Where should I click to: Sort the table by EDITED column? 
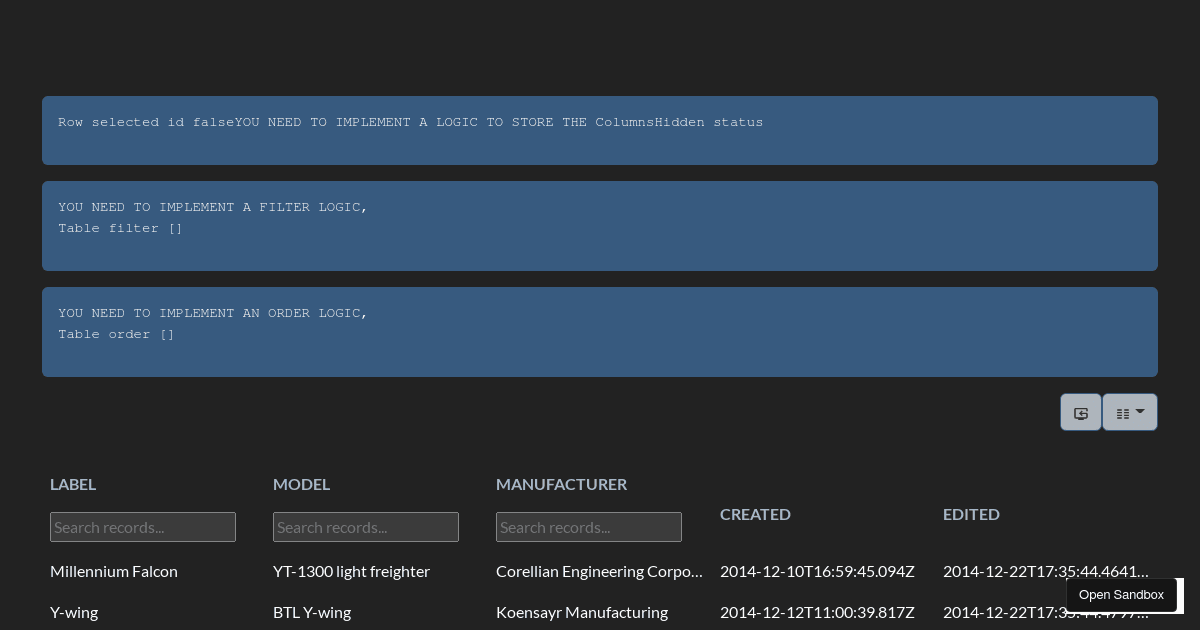click(x=971, y=514)
